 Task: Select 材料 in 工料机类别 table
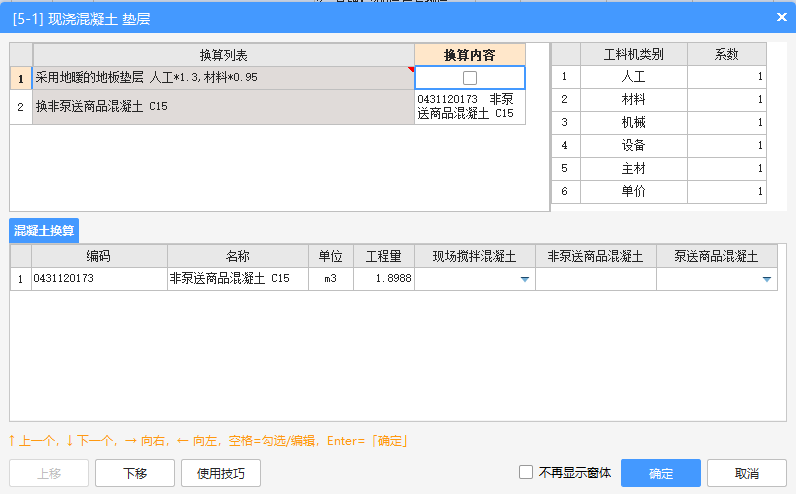point(634,100)
